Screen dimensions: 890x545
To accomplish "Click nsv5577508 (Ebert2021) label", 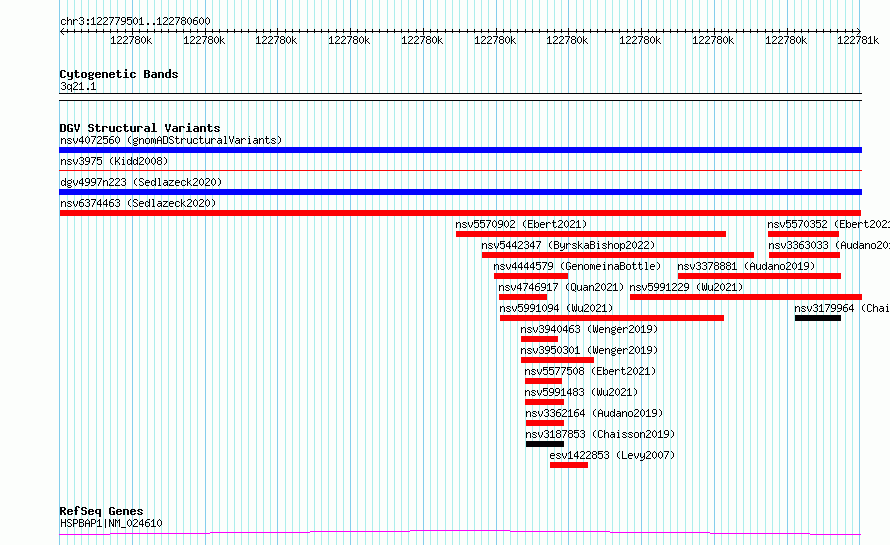I will [x=590, y=371].
